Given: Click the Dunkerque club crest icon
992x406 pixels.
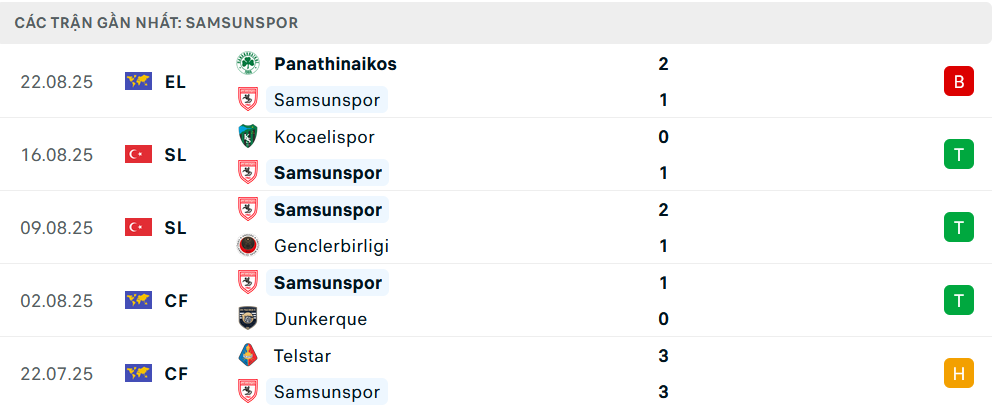Looking at the screenshot, I should coord(246,319).
